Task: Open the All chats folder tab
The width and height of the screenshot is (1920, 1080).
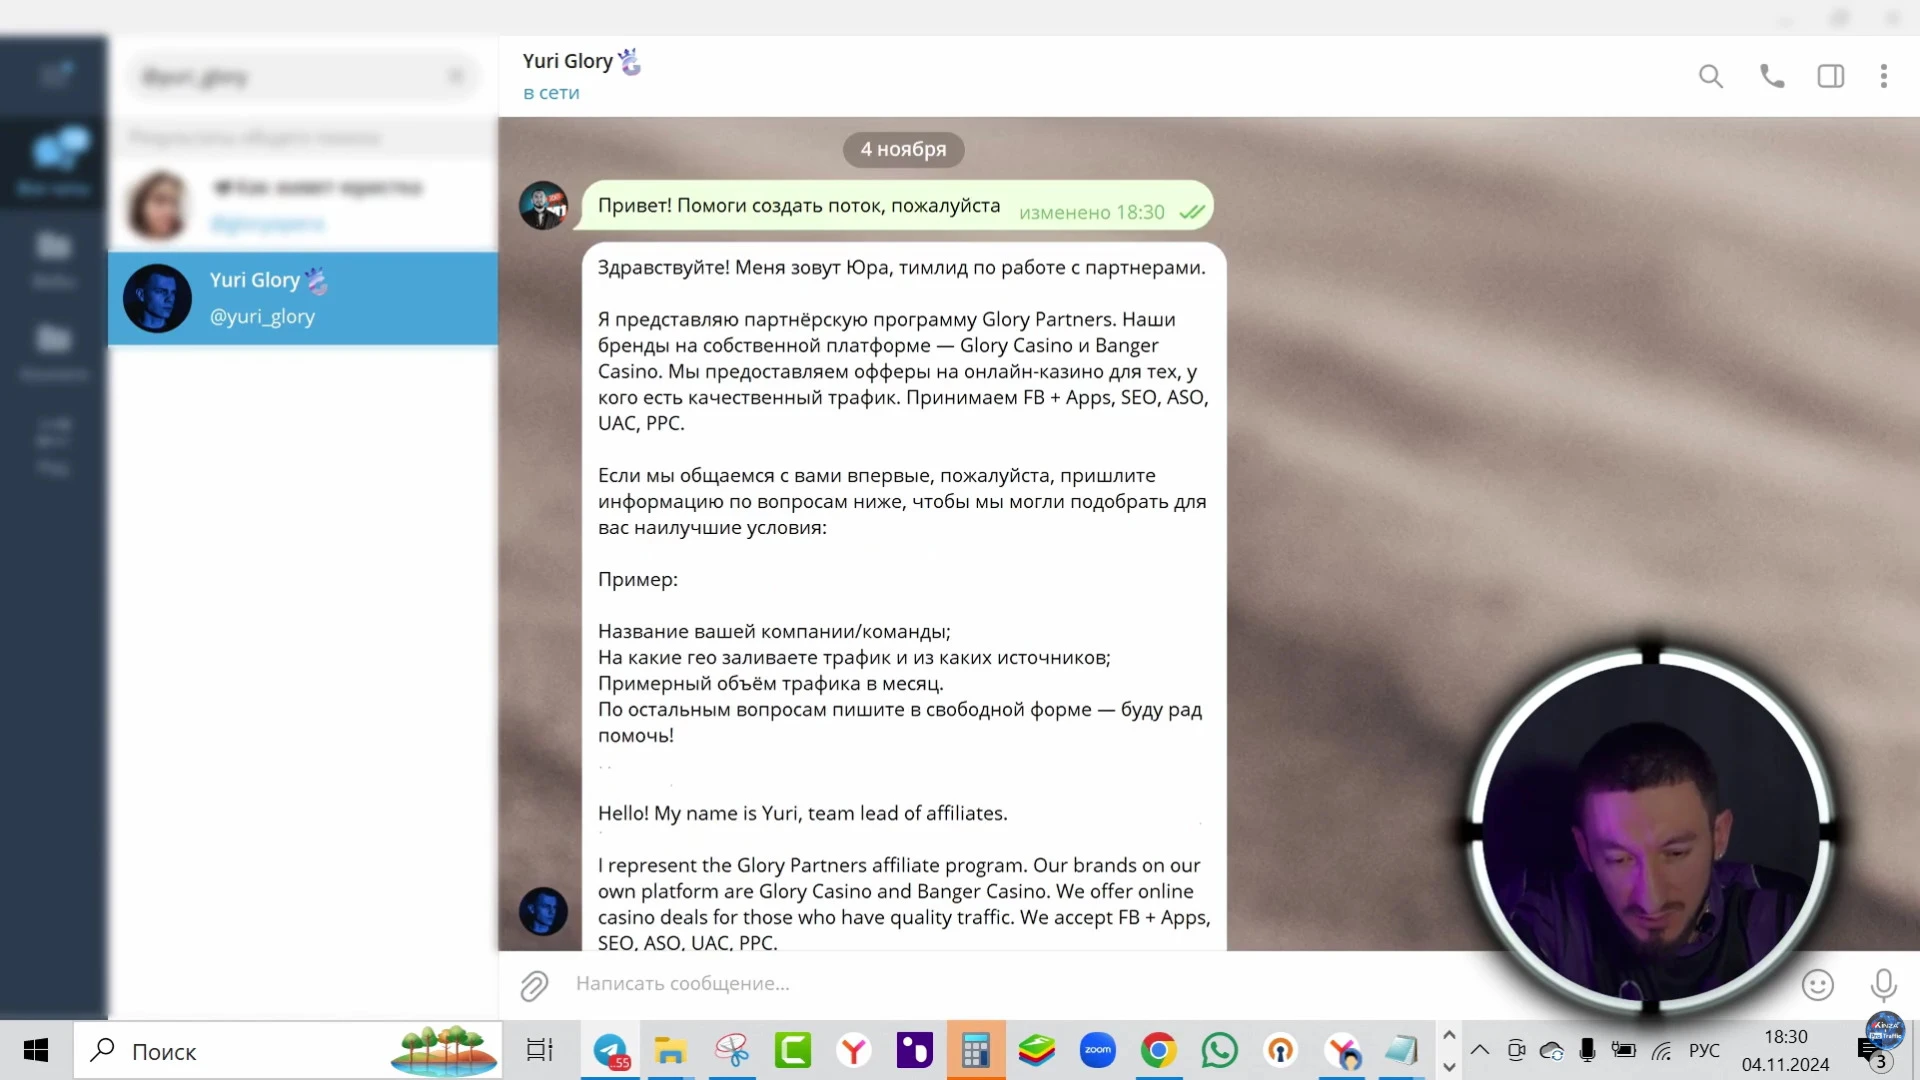Action: (x=54, y=162)
